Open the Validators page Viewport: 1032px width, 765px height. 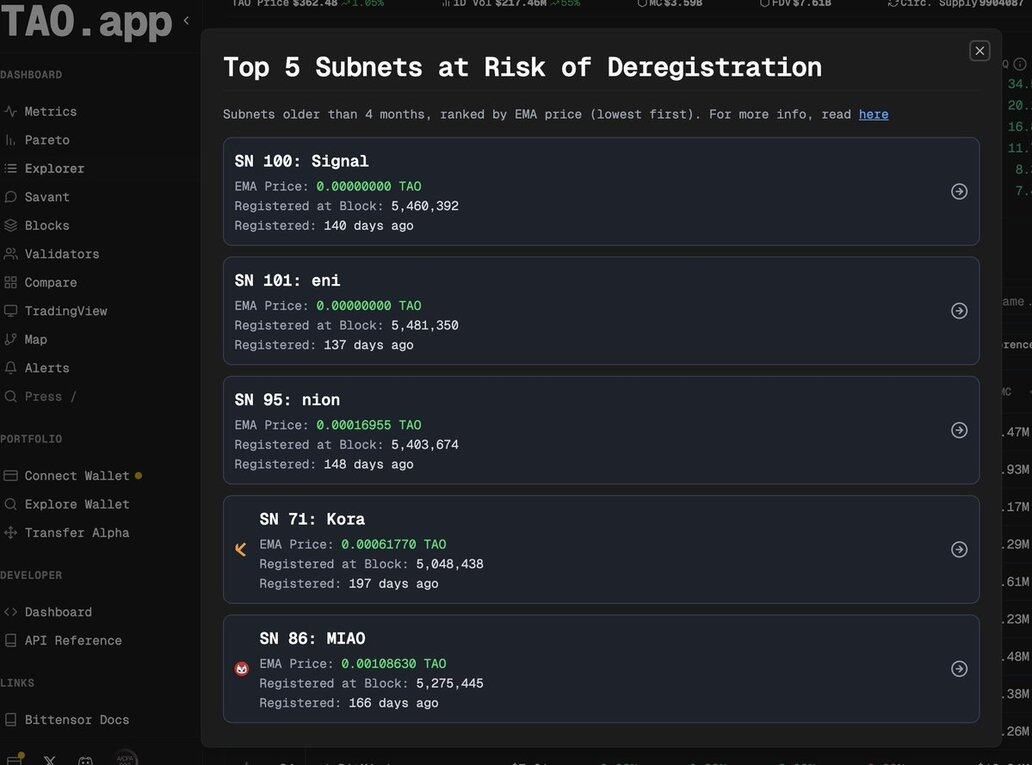click(x=62, y=254)
